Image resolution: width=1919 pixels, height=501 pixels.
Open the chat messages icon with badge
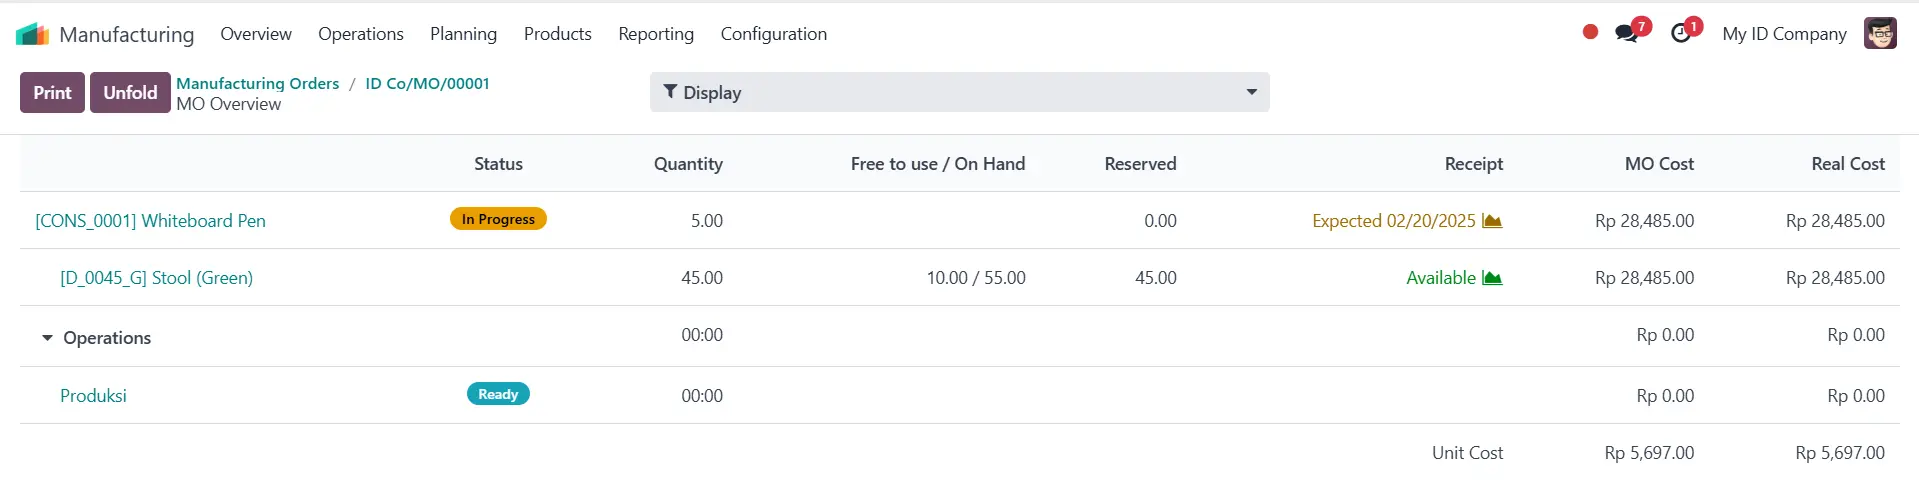1628,33
